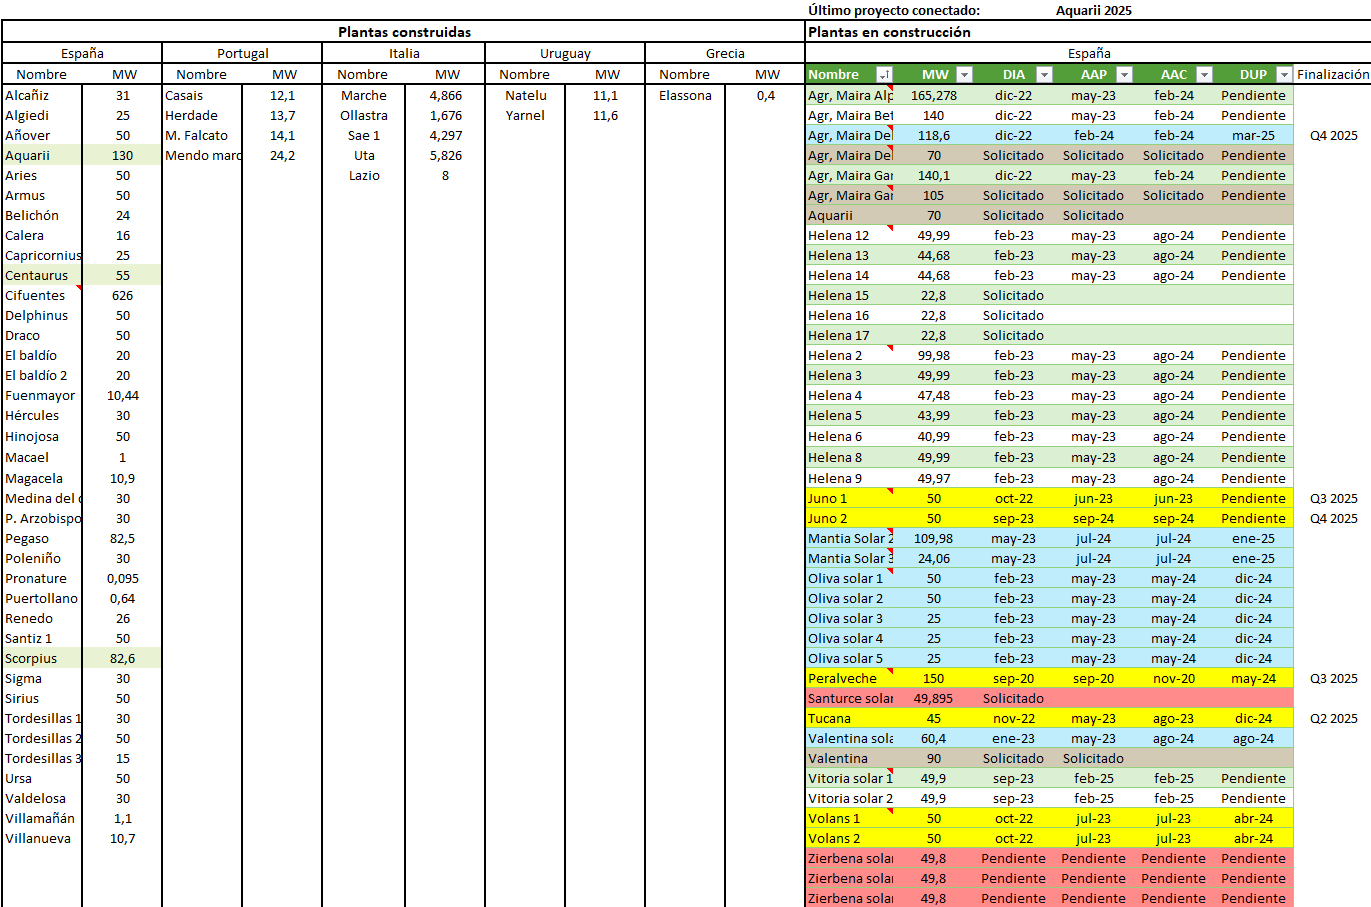Open the DUP column filter dropdown

[1284, 75]
